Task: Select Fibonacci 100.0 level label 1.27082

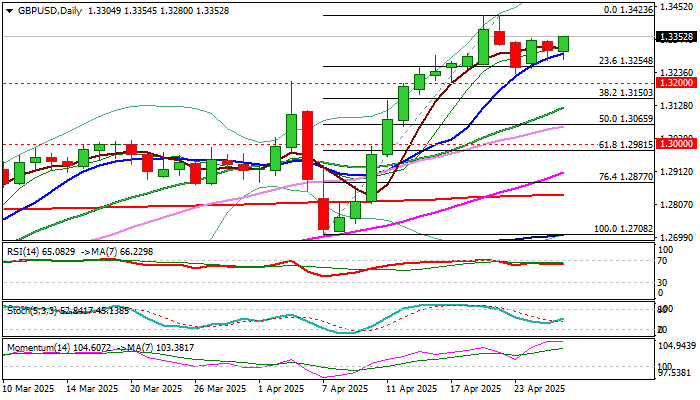Action: coord(624,229)
